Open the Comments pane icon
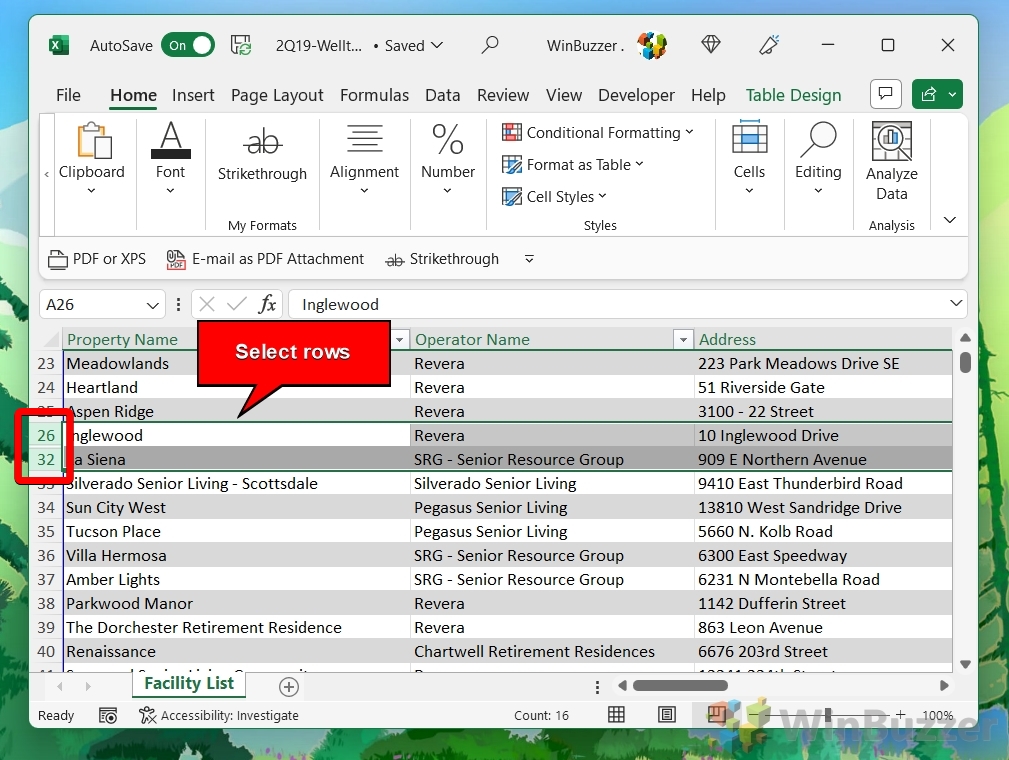 885,94
